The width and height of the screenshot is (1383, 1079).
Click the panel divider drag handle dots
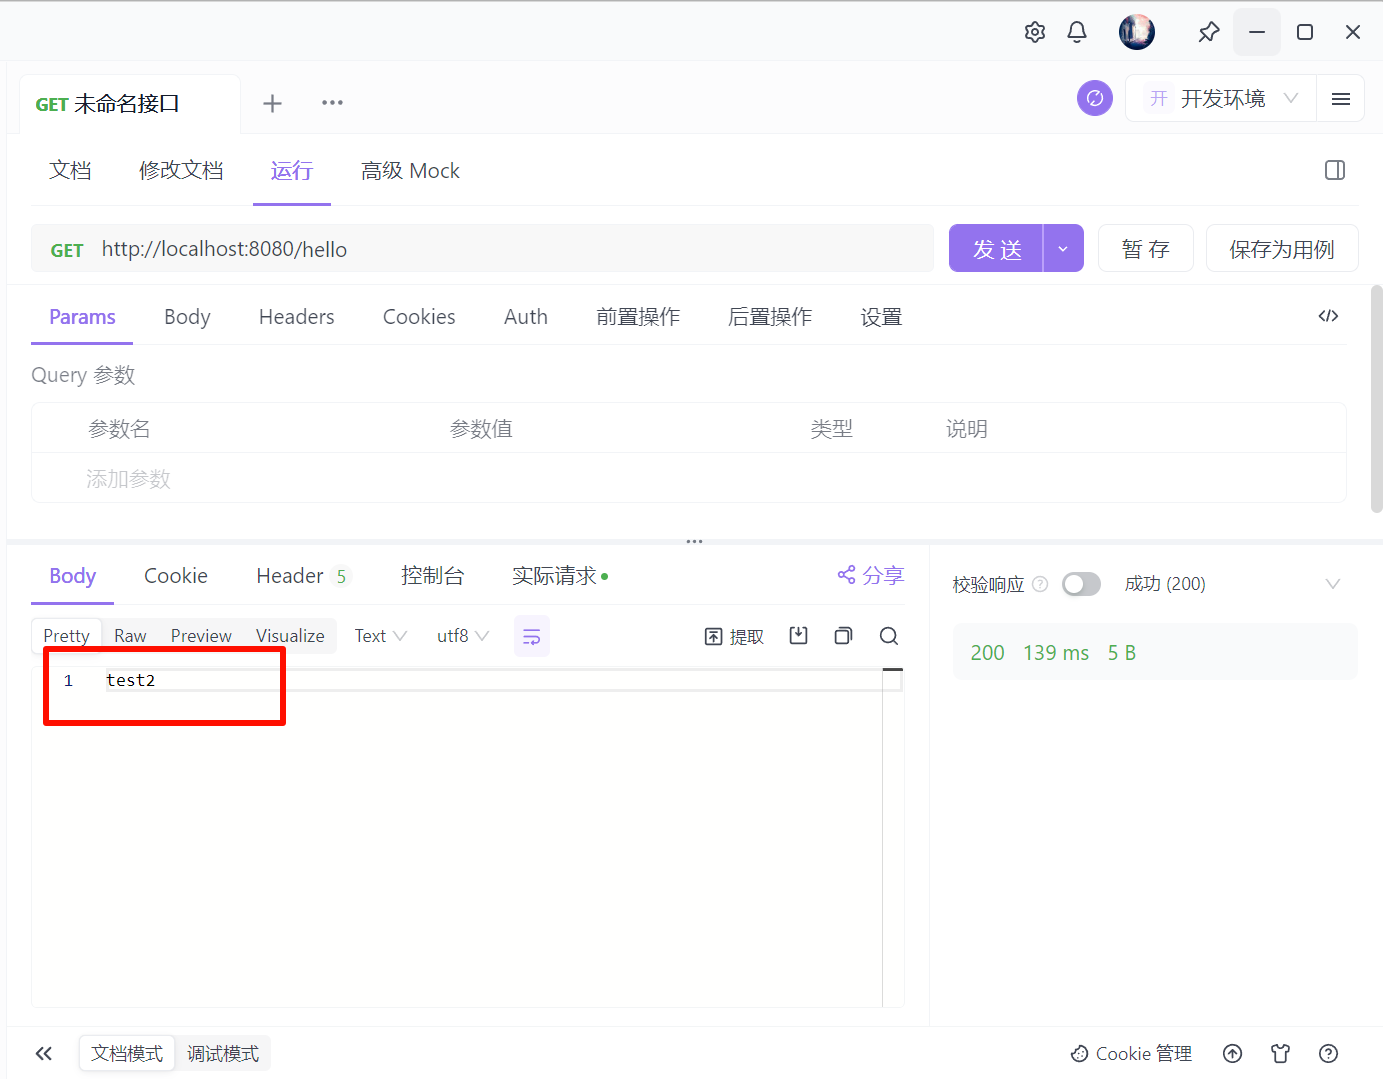click(x=695, y=541)
